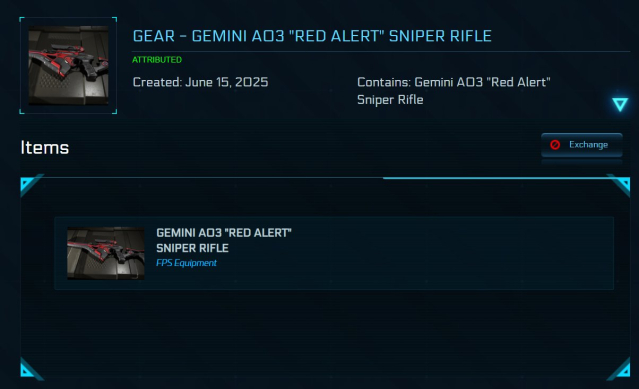
Task: Click the green ATTRIBUTED status label
Action: pos(157,60)
